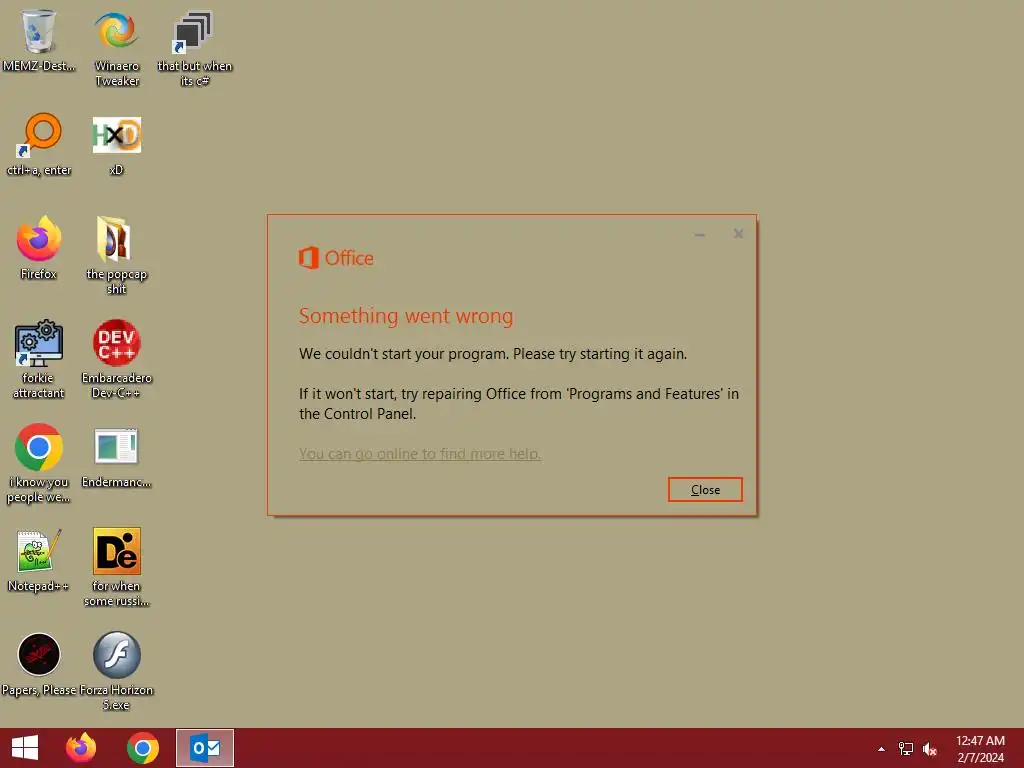This screenshot has height=768, width=1024.
Task: Select the 'for when some russi...' icon
Action: point(116,567)
